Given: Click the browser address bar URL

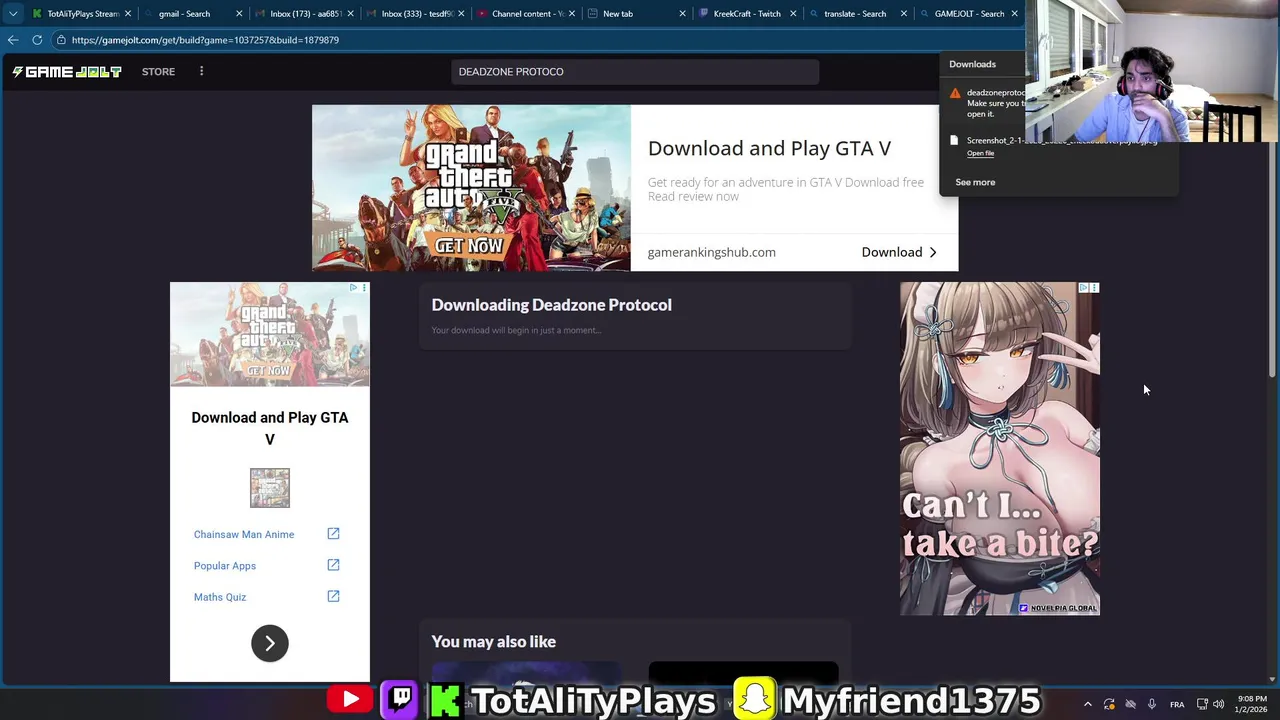Looking at the screenshot, I should pyautogui.click(x=205, y=40).
